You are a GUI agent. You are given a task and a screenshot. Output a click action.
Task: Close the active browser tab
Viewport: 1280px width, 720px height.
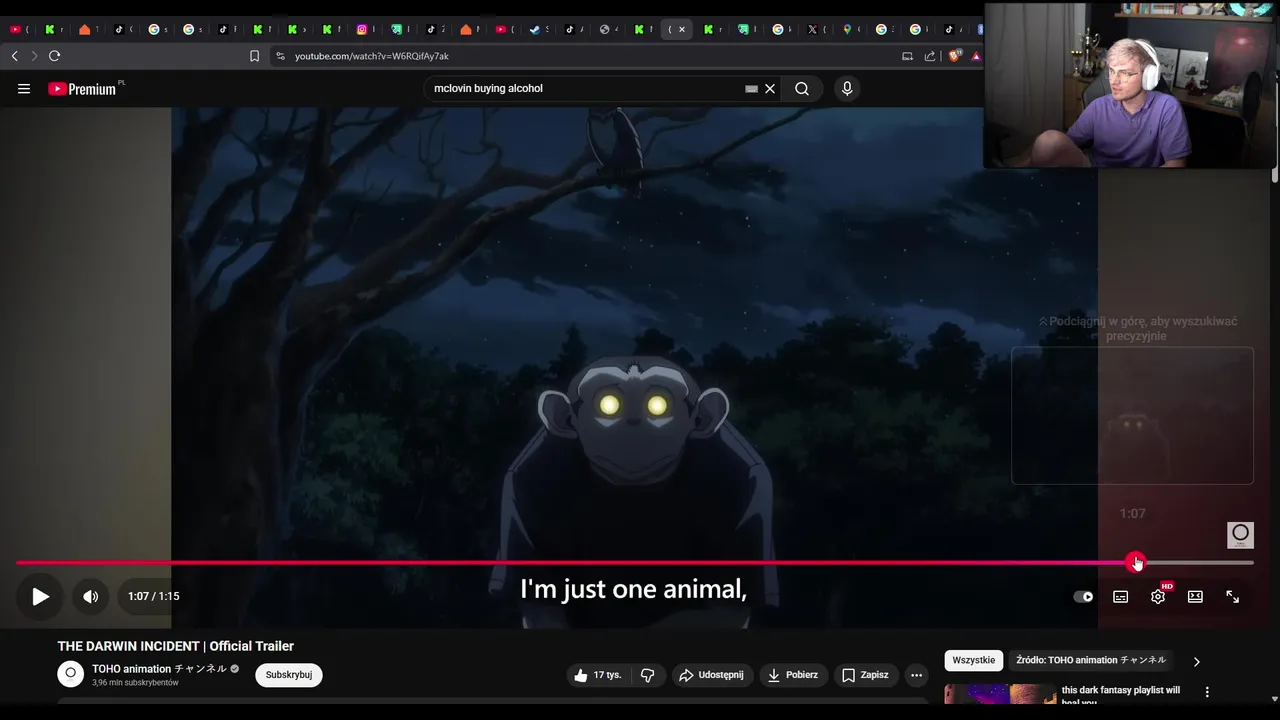point(682,29)
